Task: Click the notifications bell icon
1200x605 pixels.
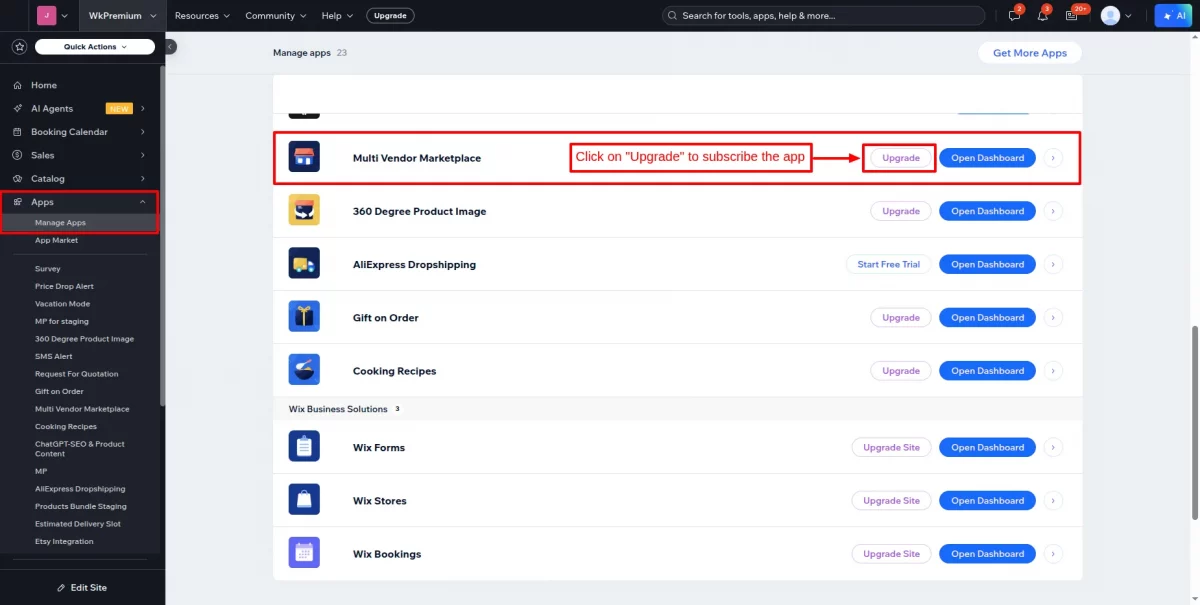Action: tap(1043, 16)
